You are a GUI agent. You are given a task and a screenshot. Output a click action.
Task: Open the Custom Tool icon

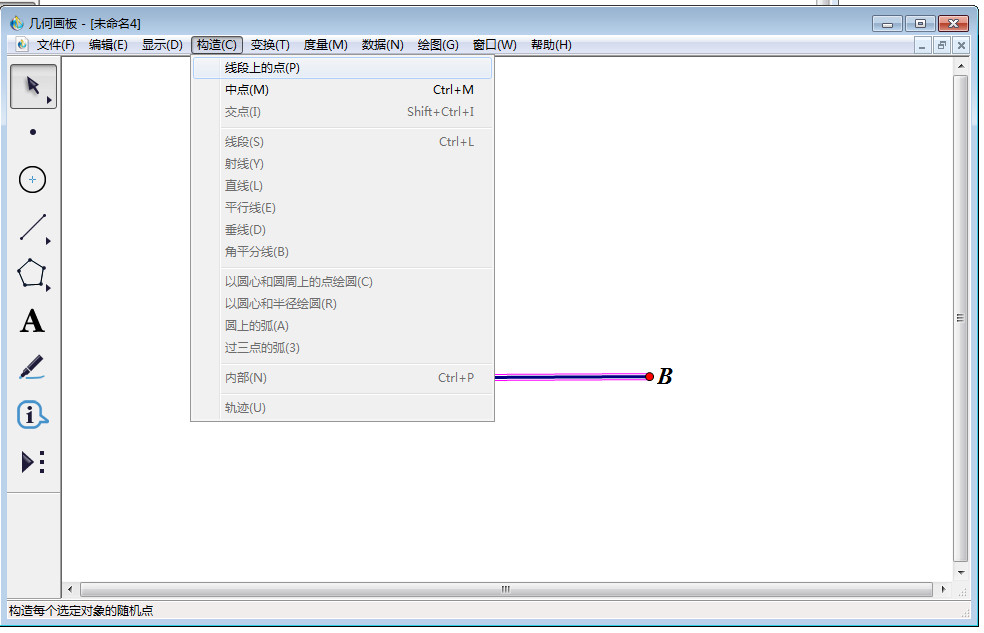31,462
